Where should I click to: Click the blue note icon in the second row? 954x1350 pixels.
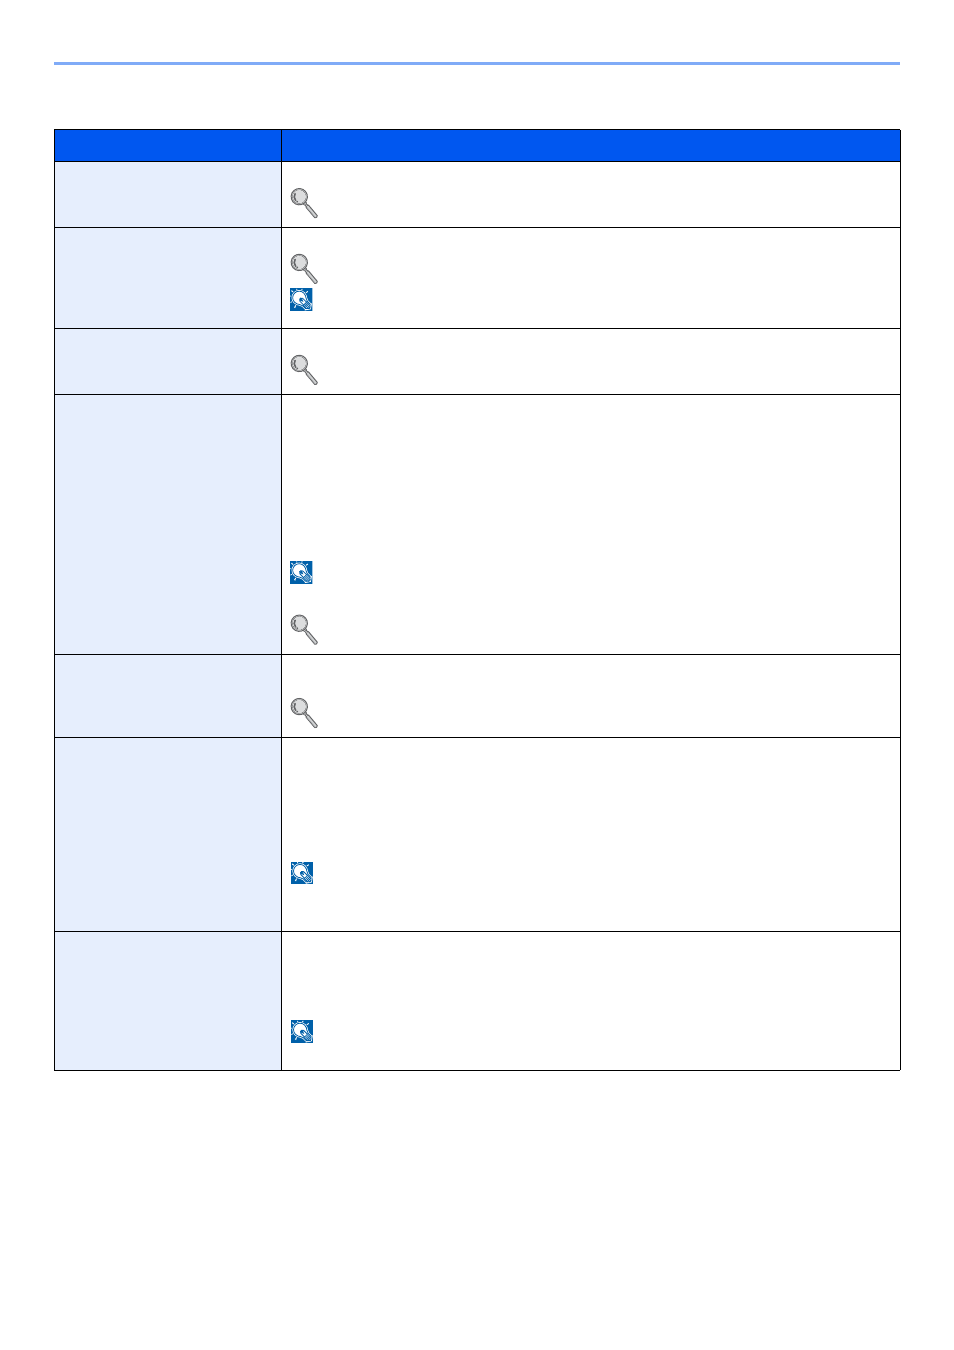click(x=302, y=300)
